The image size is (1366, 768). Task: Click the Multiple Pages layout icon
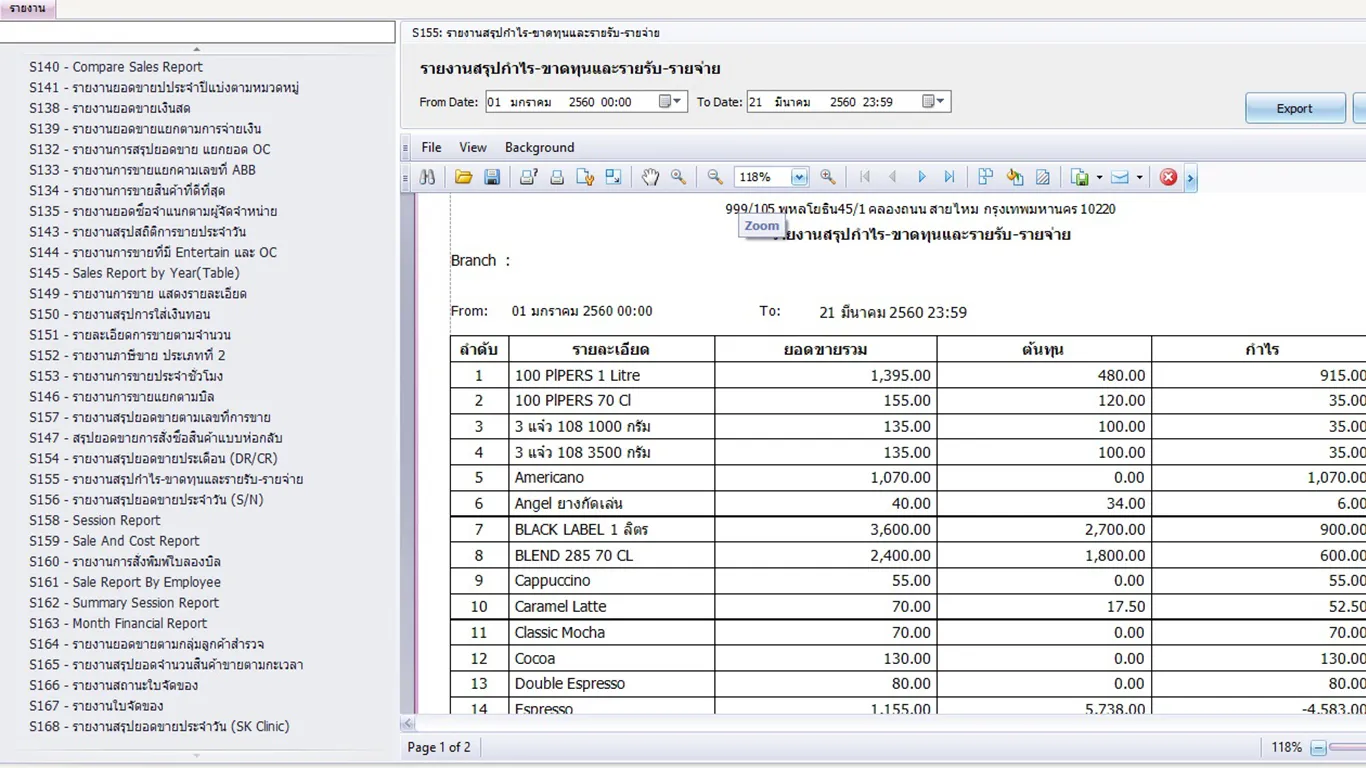tap(986, 177)
